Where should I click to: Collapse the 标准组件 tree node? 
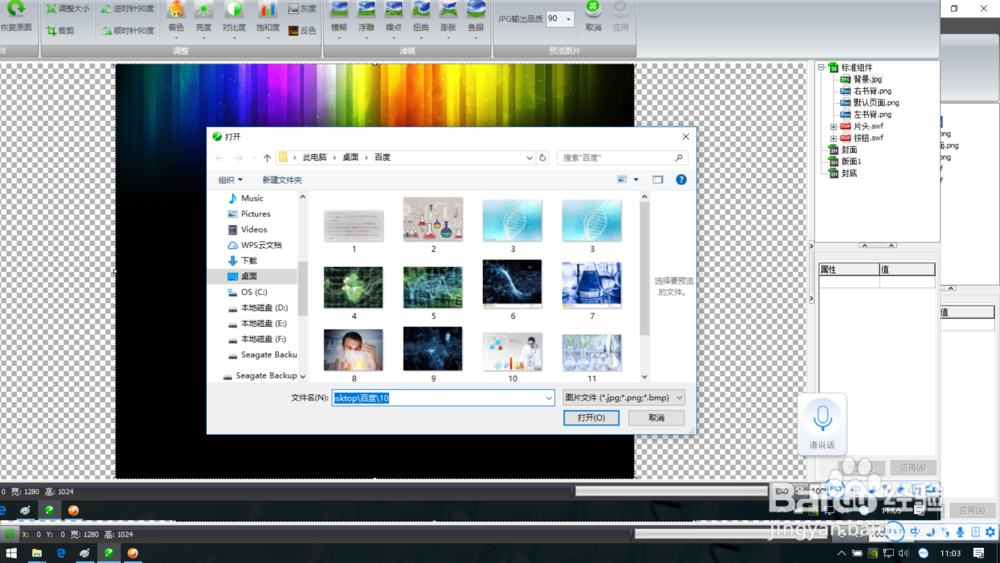click(821, 67)
